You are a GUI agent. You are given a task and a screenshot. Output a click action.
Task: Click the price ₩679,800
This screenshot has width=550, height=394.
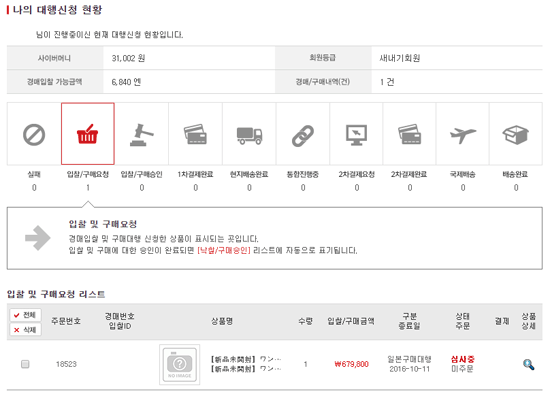click(x=351, y=364)
